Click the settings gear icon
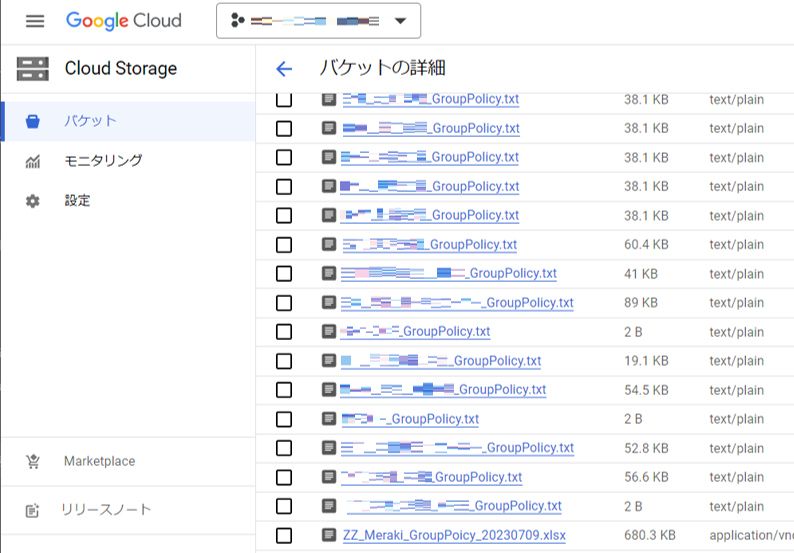 33,201
